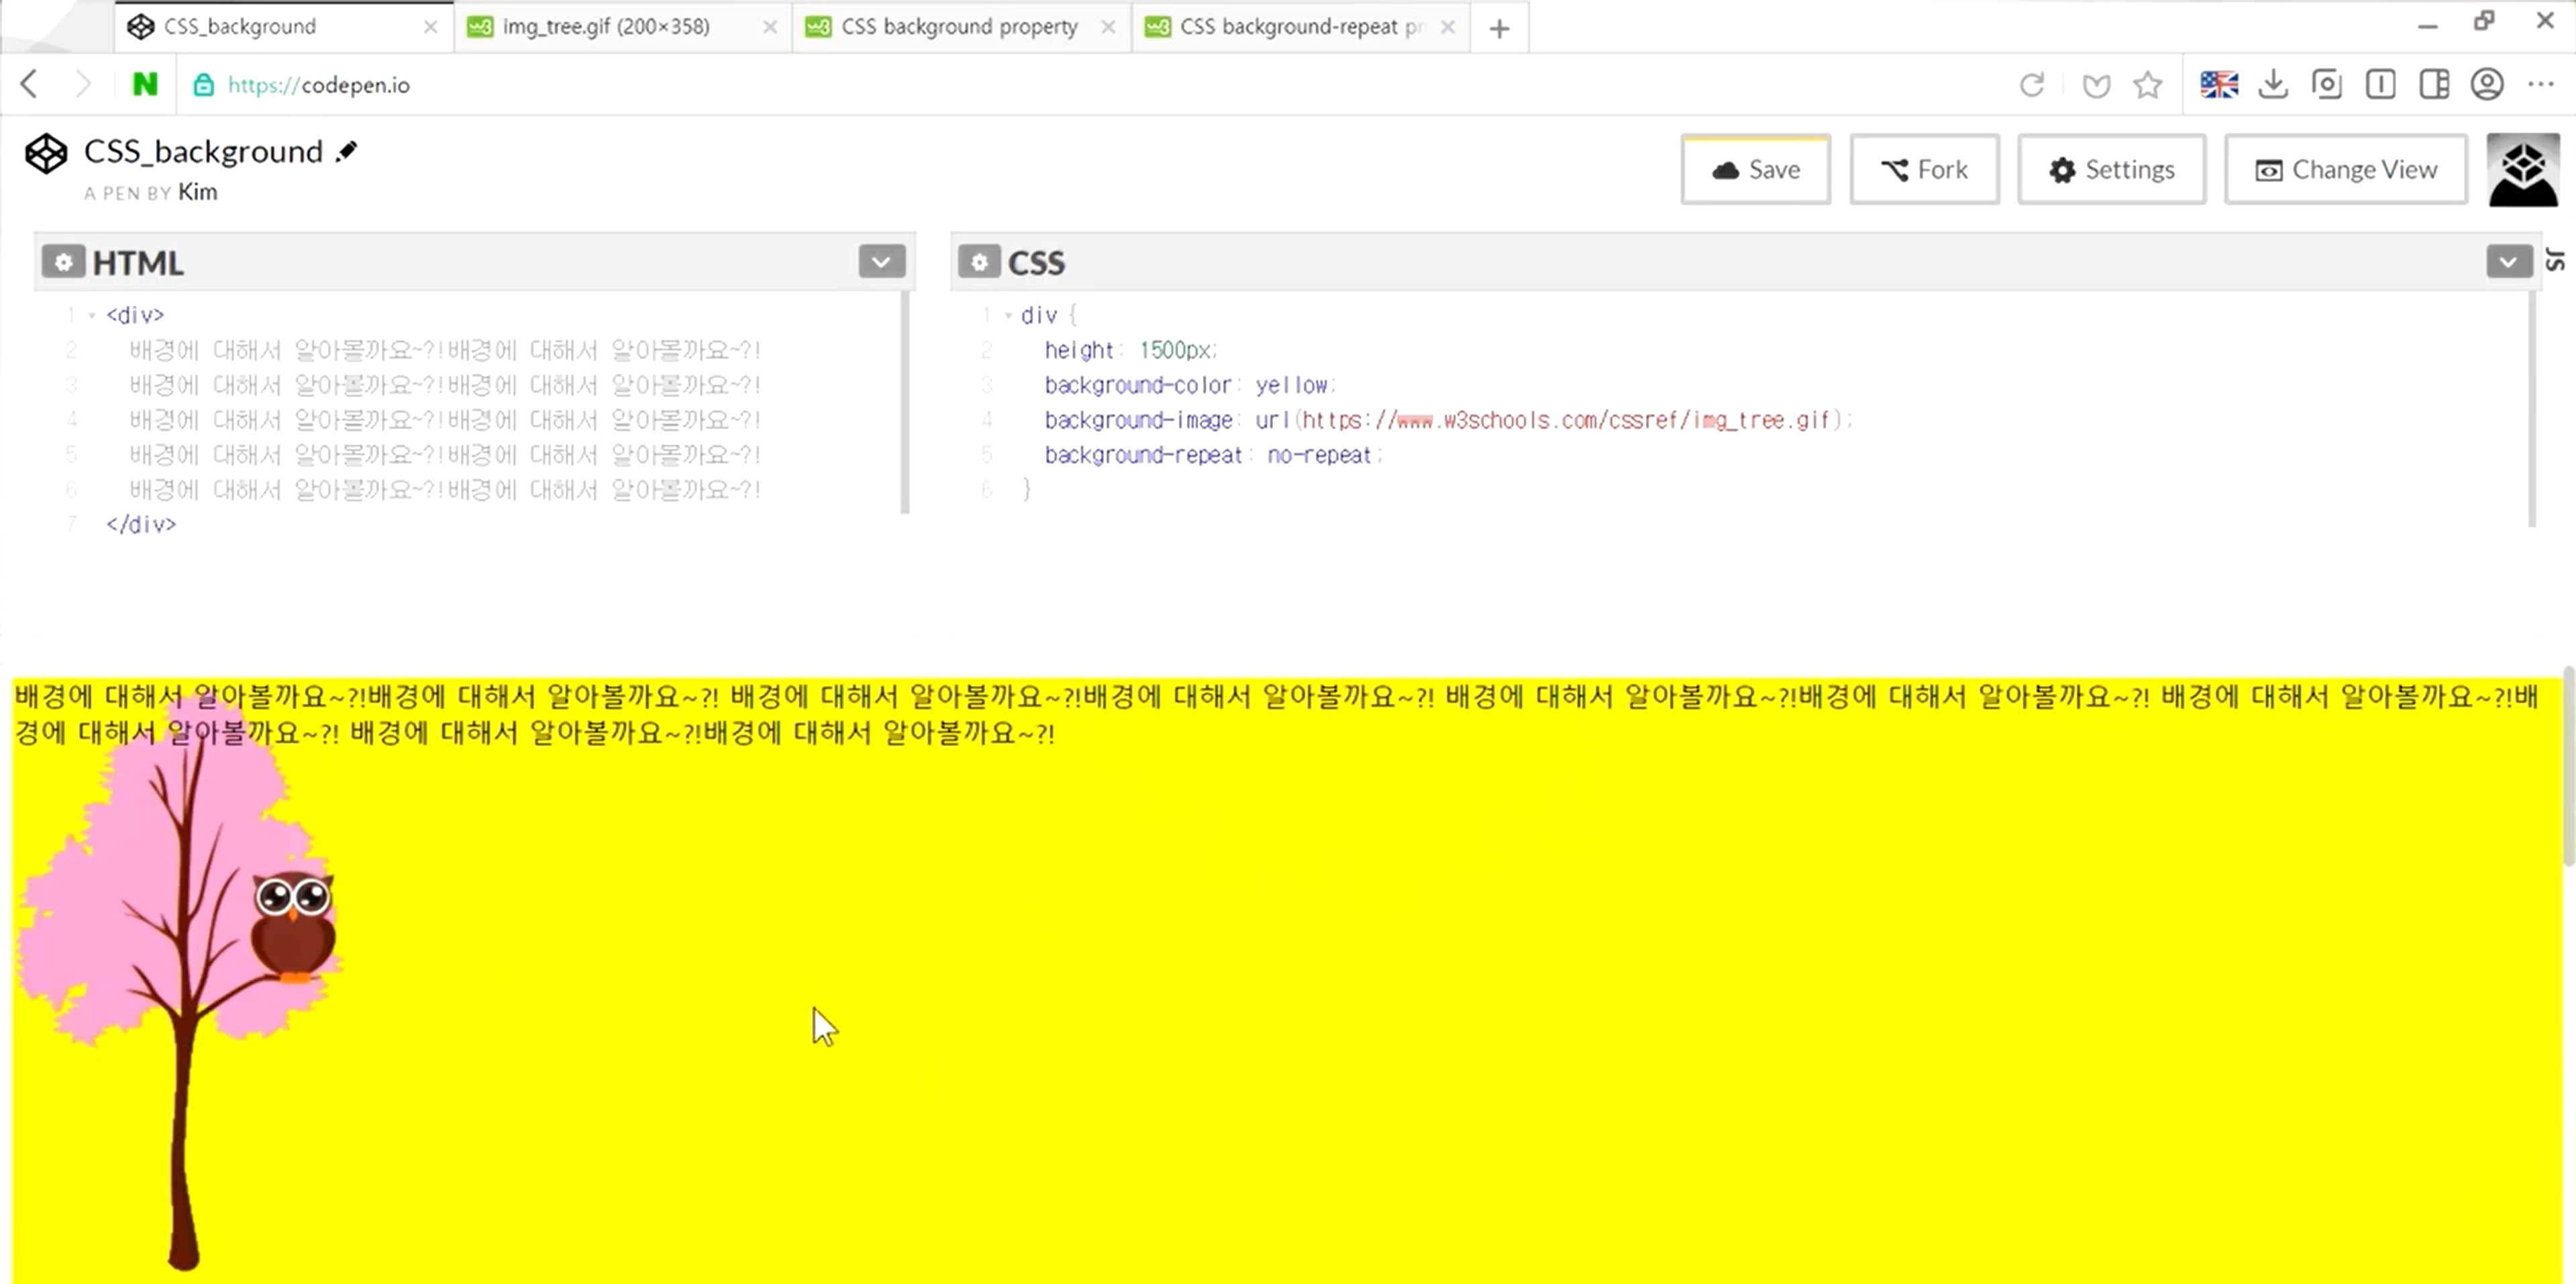The width and height of the screenshot is (2576, 1284).
Task: Bookmark page with the star icon
Action: pos(2147,85)
